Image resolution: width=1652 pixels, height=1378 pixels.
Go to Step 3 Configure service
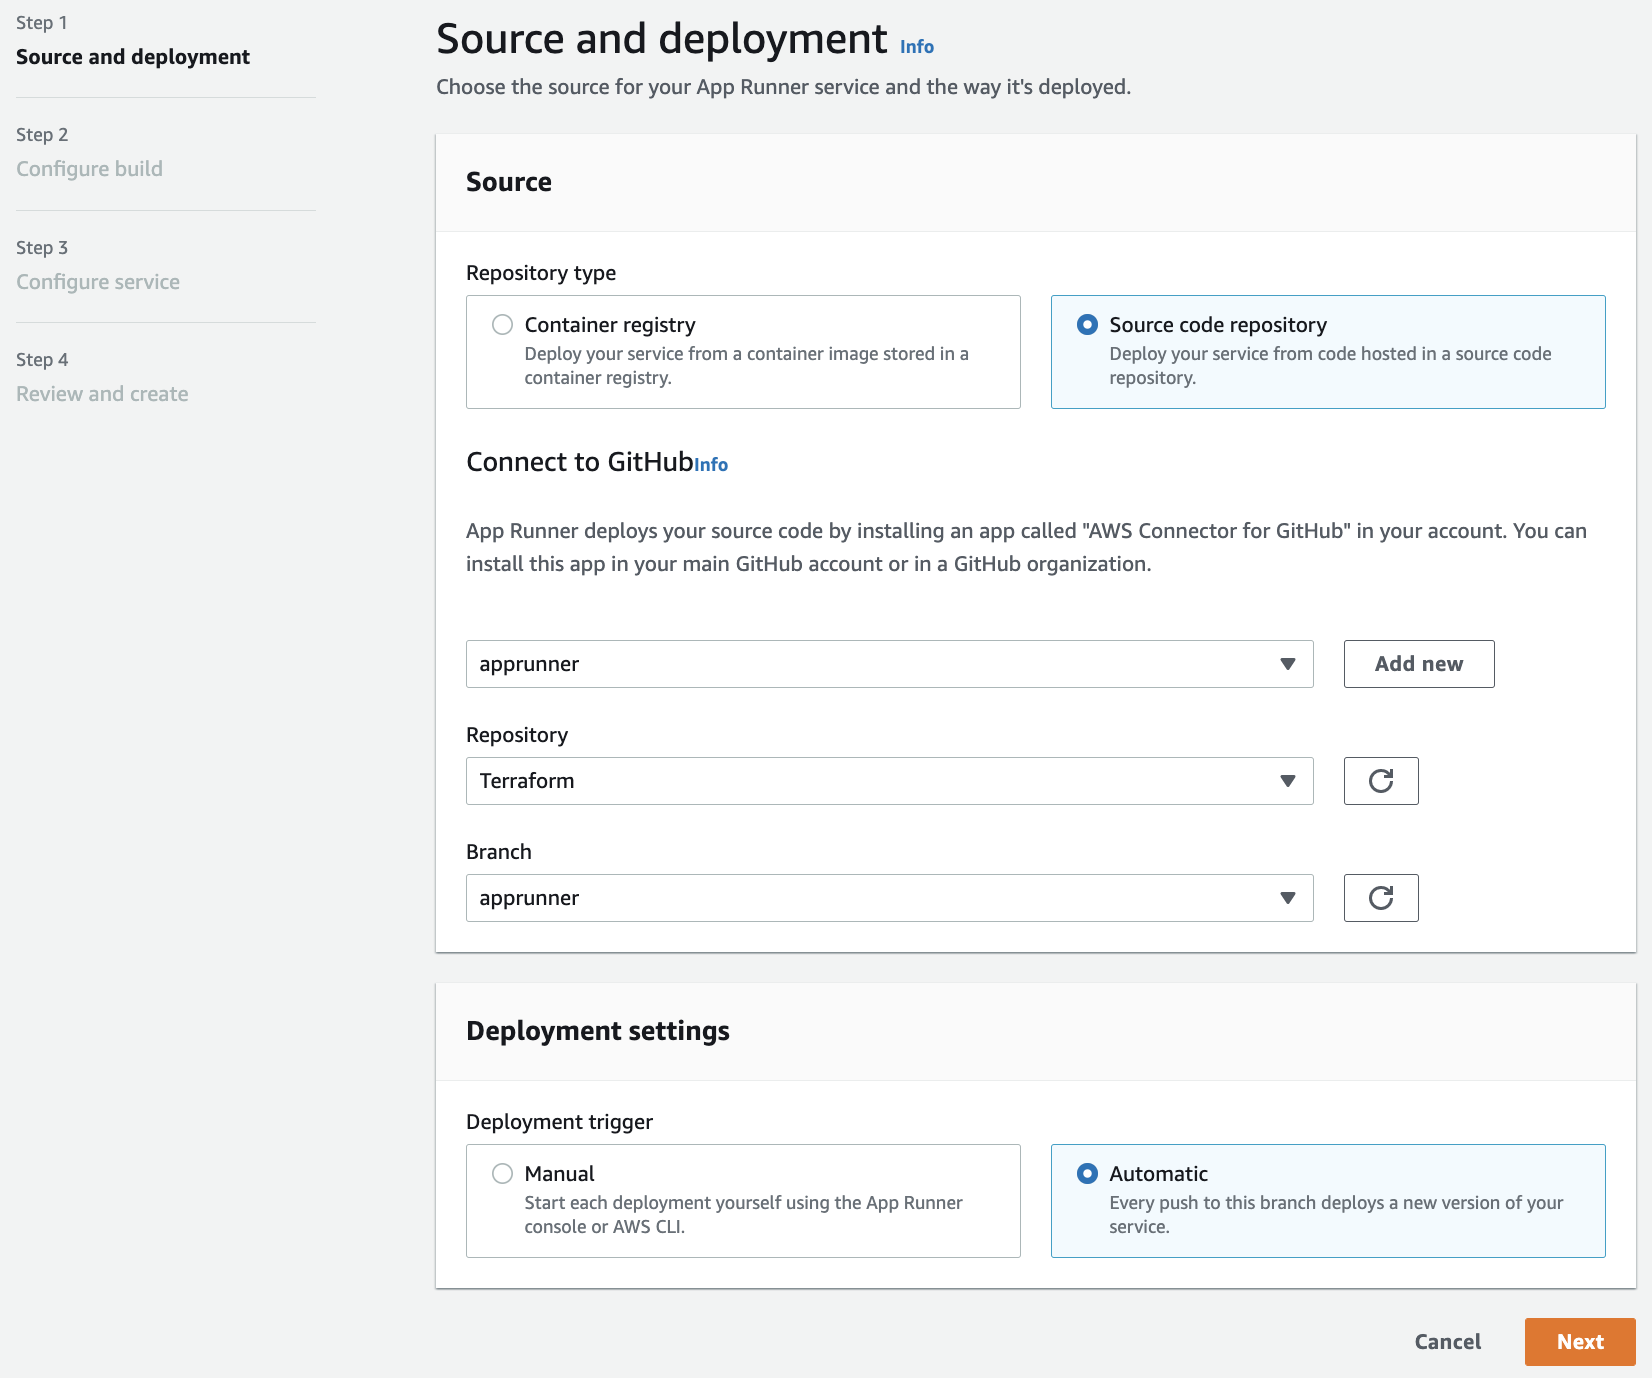pyautogui.click(x=98, y=282)
